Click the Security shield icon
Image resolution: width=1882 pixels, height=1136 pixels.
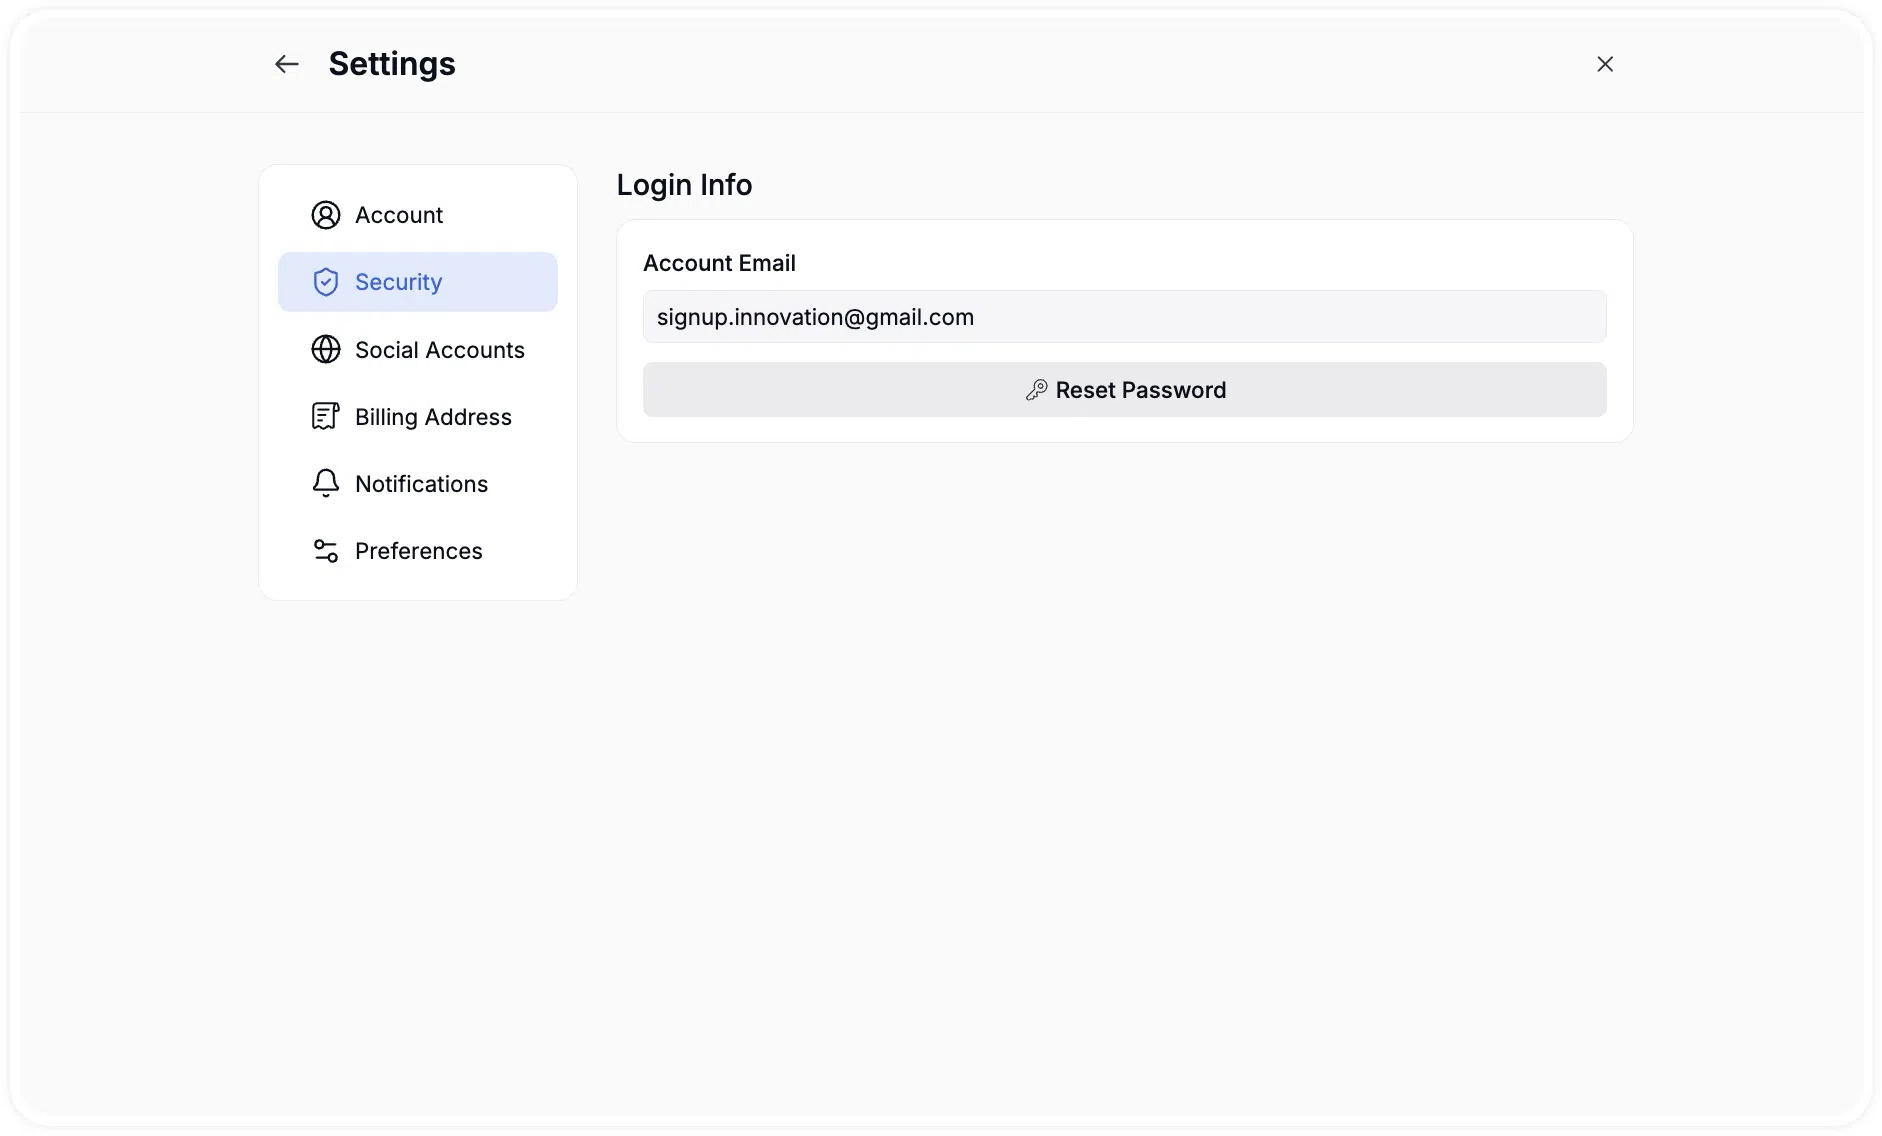tap(326, 282)
